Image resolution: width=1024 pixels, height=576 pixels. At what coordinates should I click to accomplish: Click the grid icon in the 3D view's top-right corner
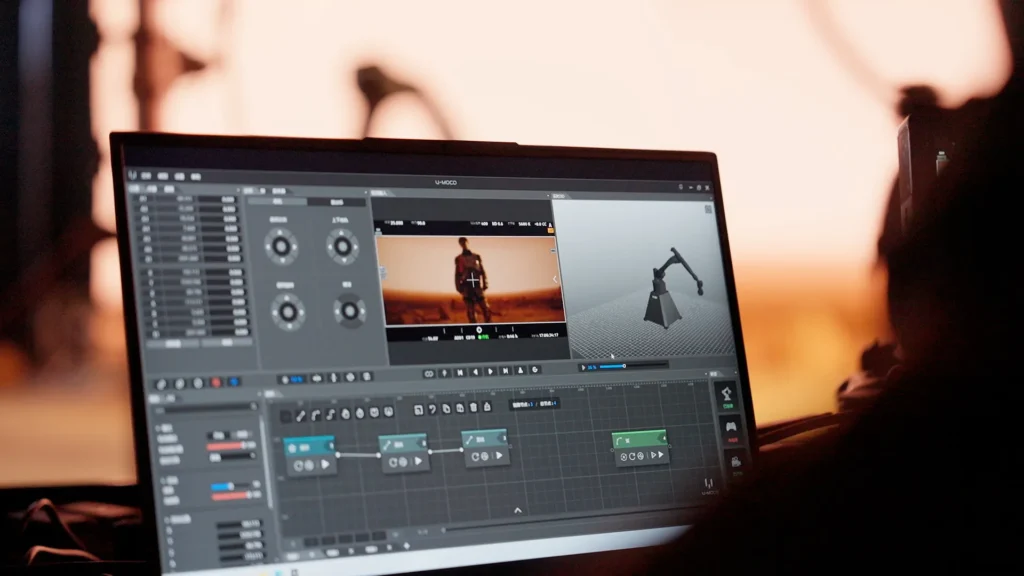point(708,209)
